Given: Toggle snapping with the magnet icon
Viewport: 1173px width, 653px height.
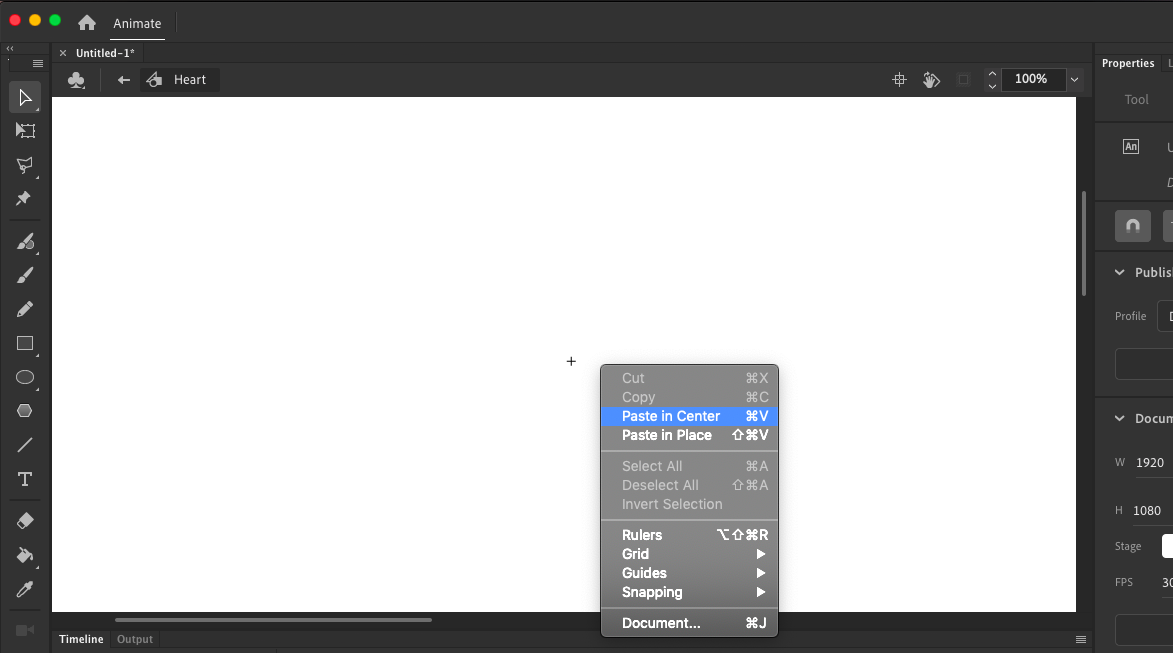Looking at the screenshot, I should tap(1132, 226).
